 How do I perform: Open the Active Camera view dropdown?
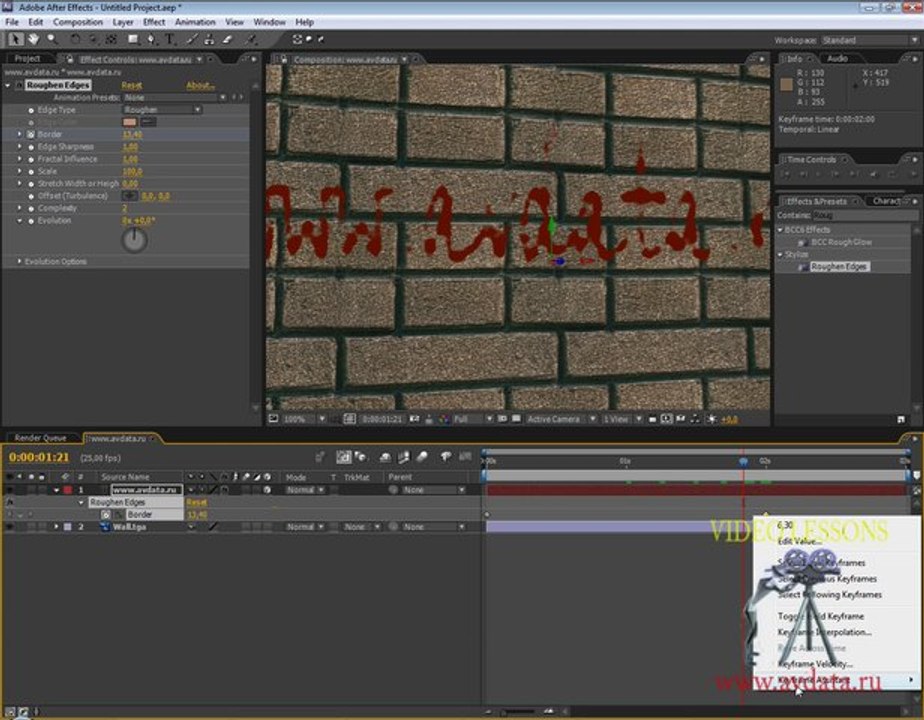[x=562, y=419]
